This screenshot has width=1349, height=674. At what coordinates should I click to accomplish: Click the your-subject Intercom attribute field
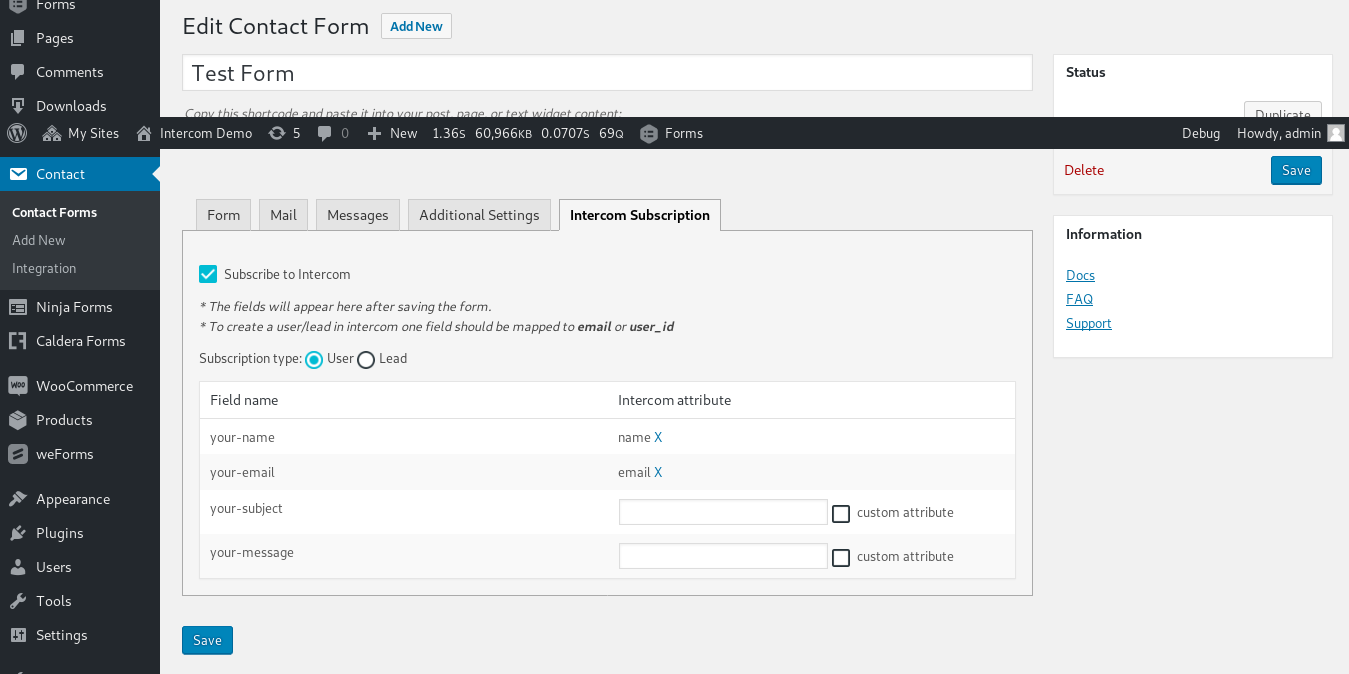pos(723,512)
